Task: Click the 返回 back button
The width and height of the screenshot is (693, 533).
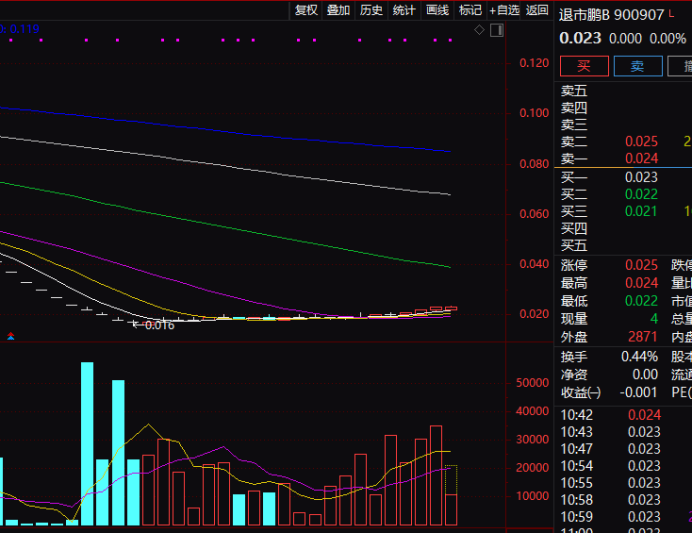Action: 538,10
